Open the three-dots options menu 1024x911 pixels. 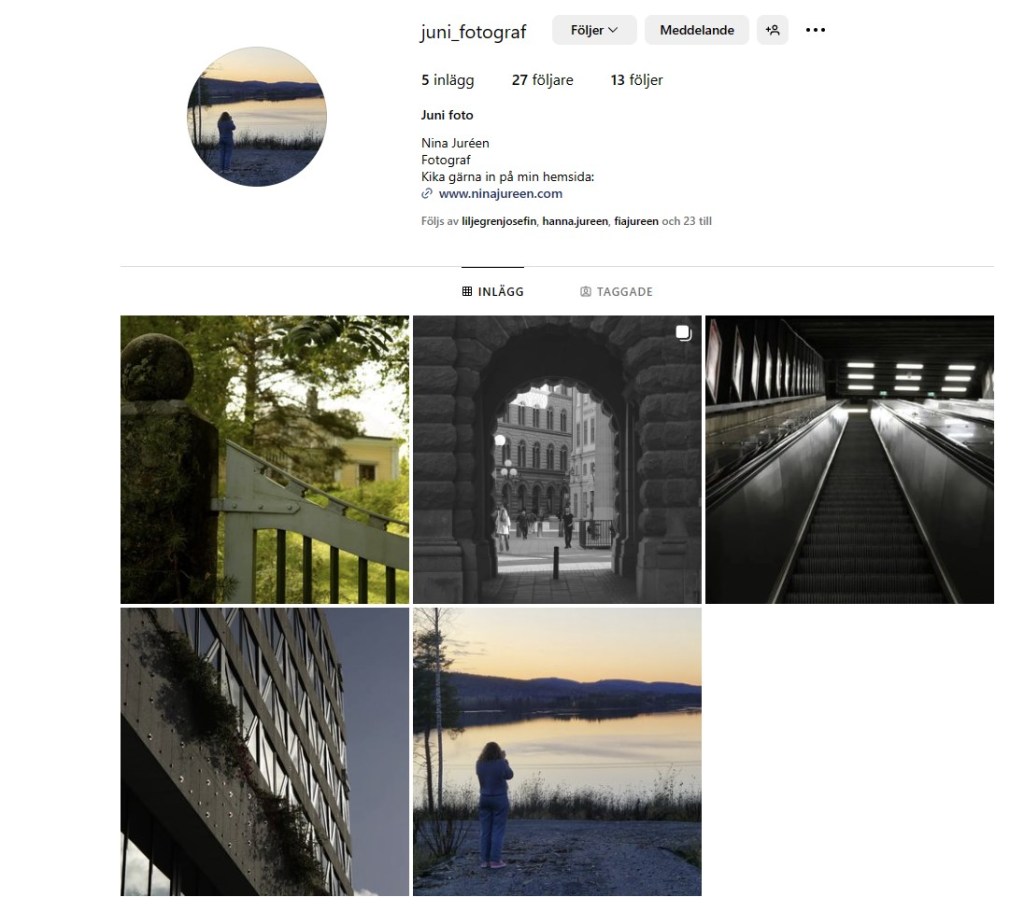[815, 30]
